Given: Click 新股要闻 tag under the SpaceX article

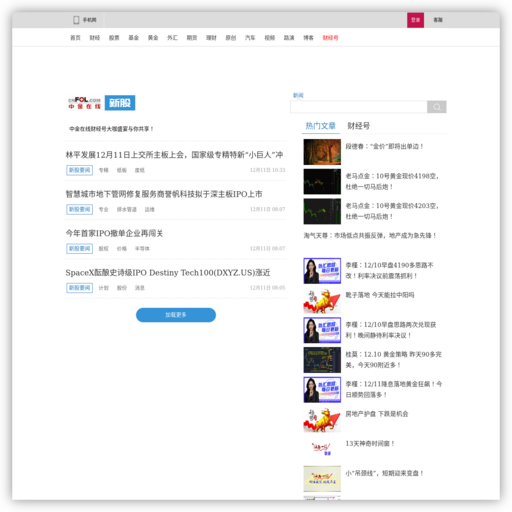Looking at the screenshot, I should pyautogui.click(x=80, y=288).
